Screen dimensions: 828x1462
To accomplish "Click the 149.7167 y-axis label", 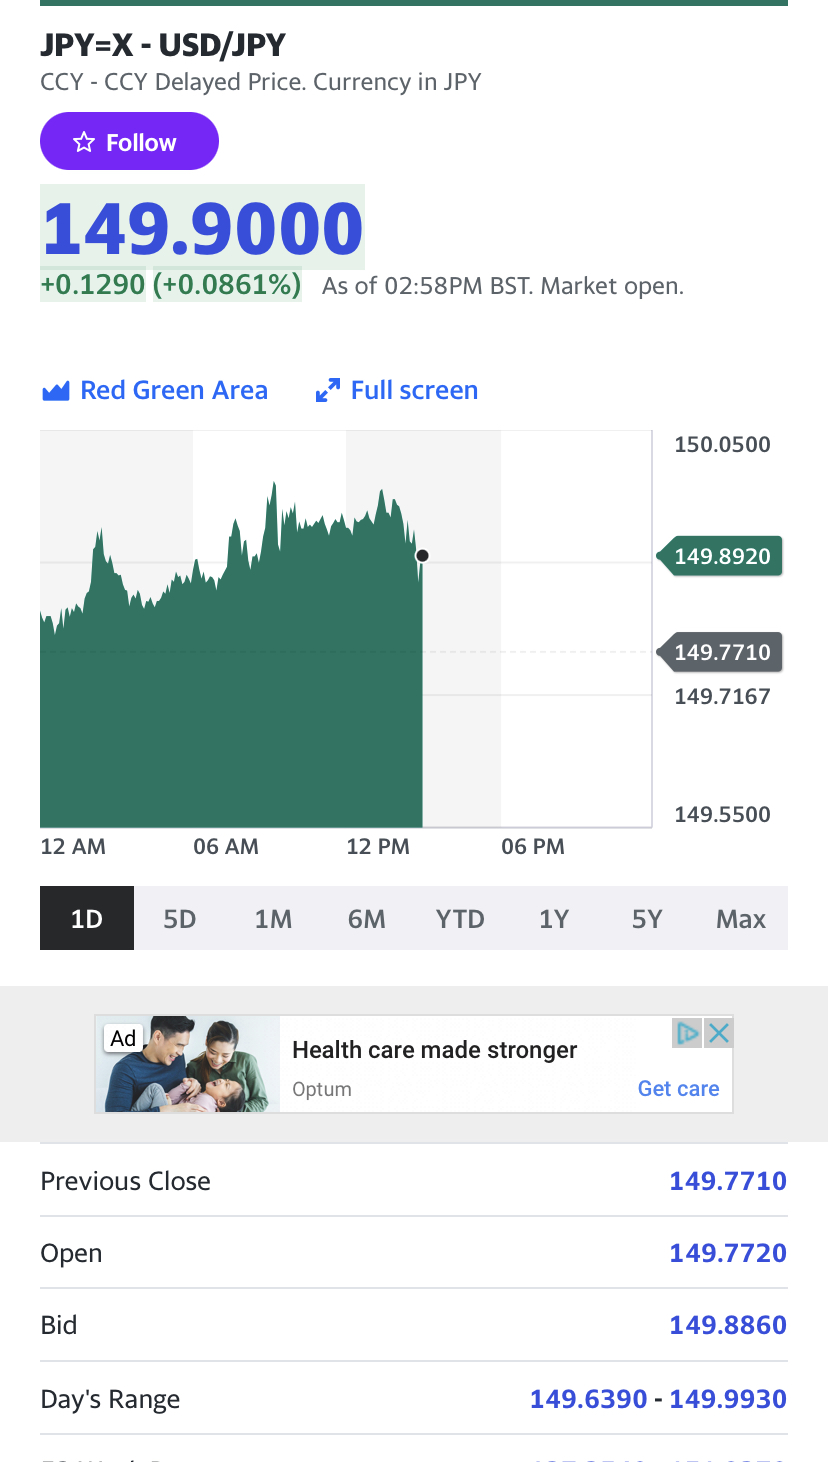I will tap(722, 696).
